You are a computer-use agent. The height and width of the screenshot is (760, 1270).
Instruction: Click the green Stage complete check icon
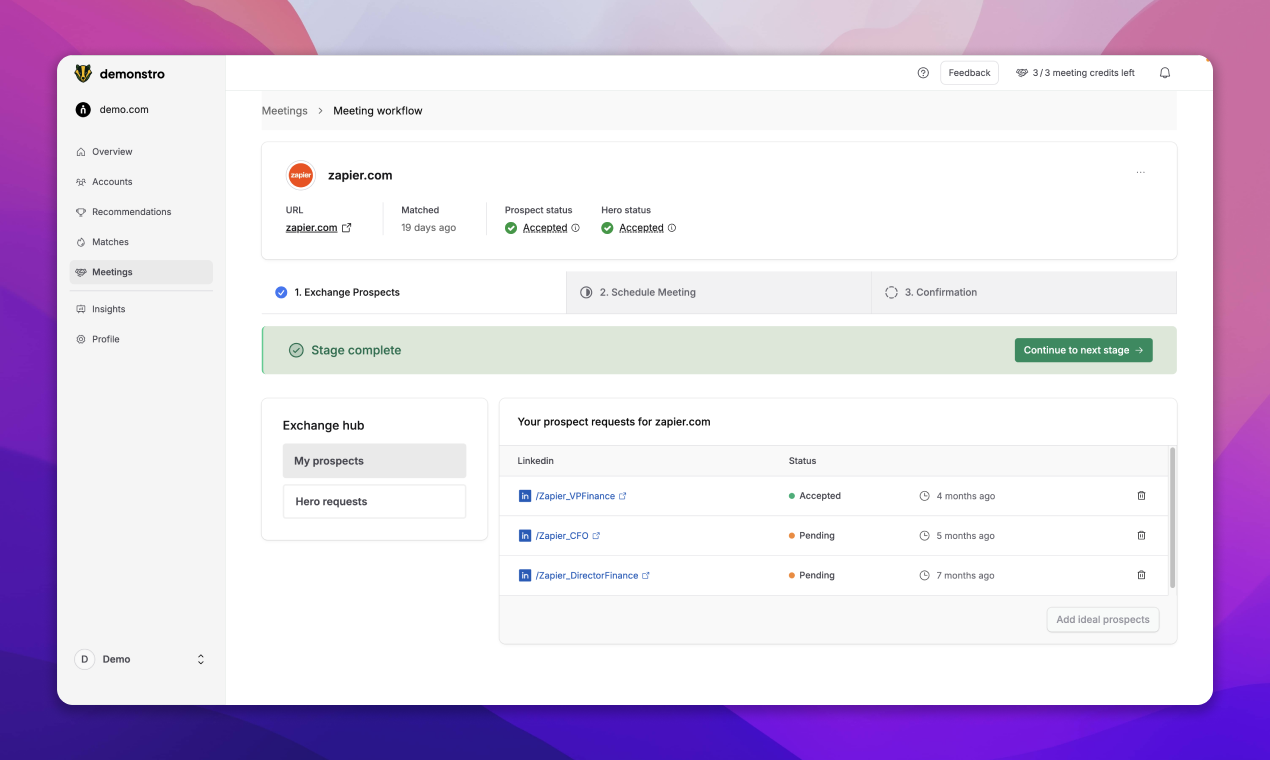(296, 350)
